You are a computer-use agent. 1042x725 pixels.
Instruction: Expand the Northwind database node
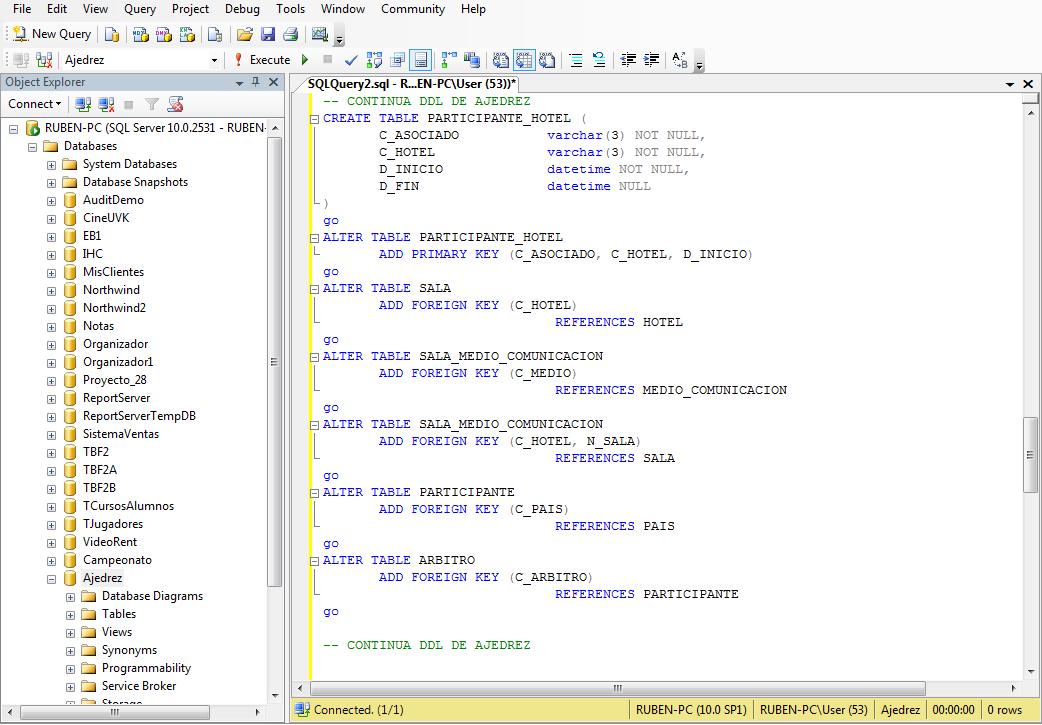(x=51, y=290)
